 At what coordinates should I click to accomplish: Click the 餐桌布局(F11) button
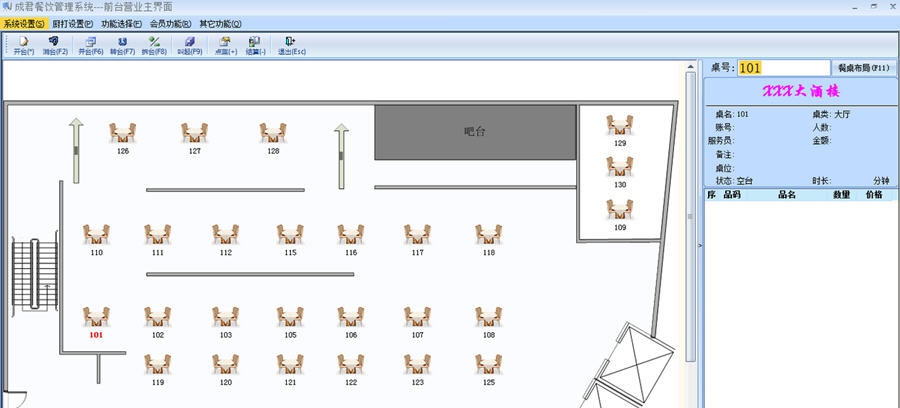click(x=864, y=68)
